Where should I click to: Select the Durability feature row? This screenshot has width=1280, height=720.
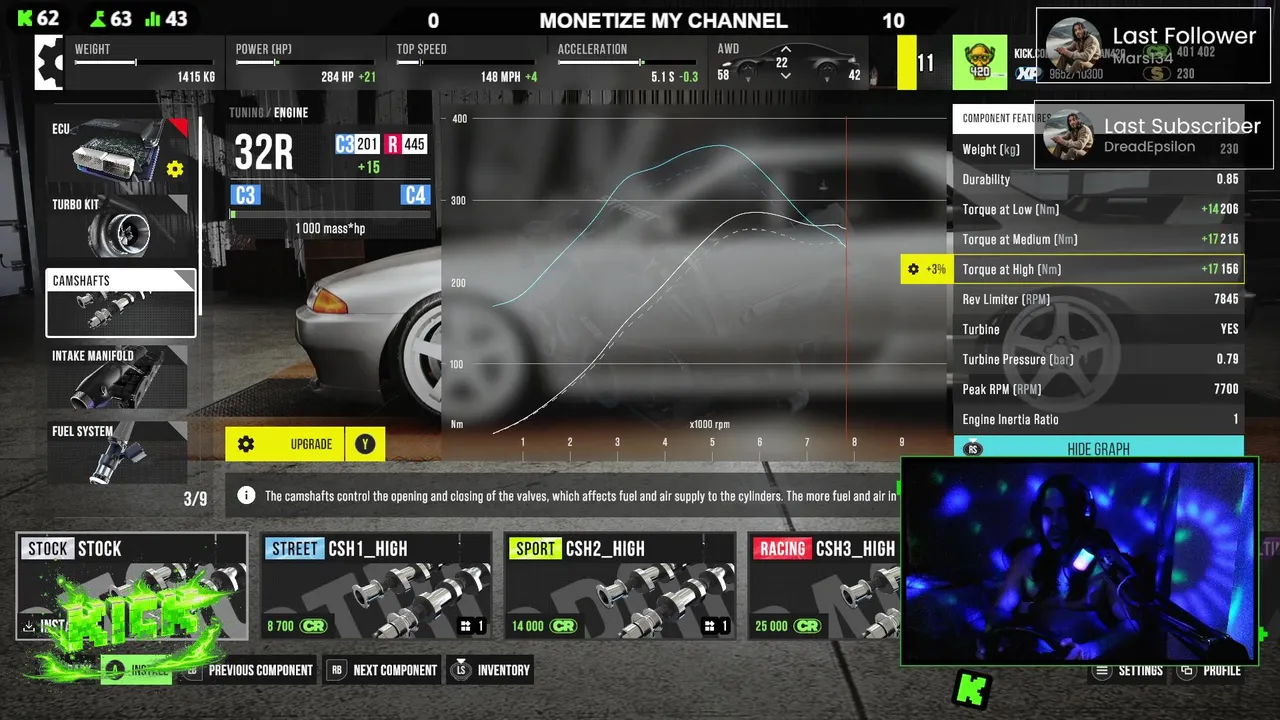coord(1099,179)
